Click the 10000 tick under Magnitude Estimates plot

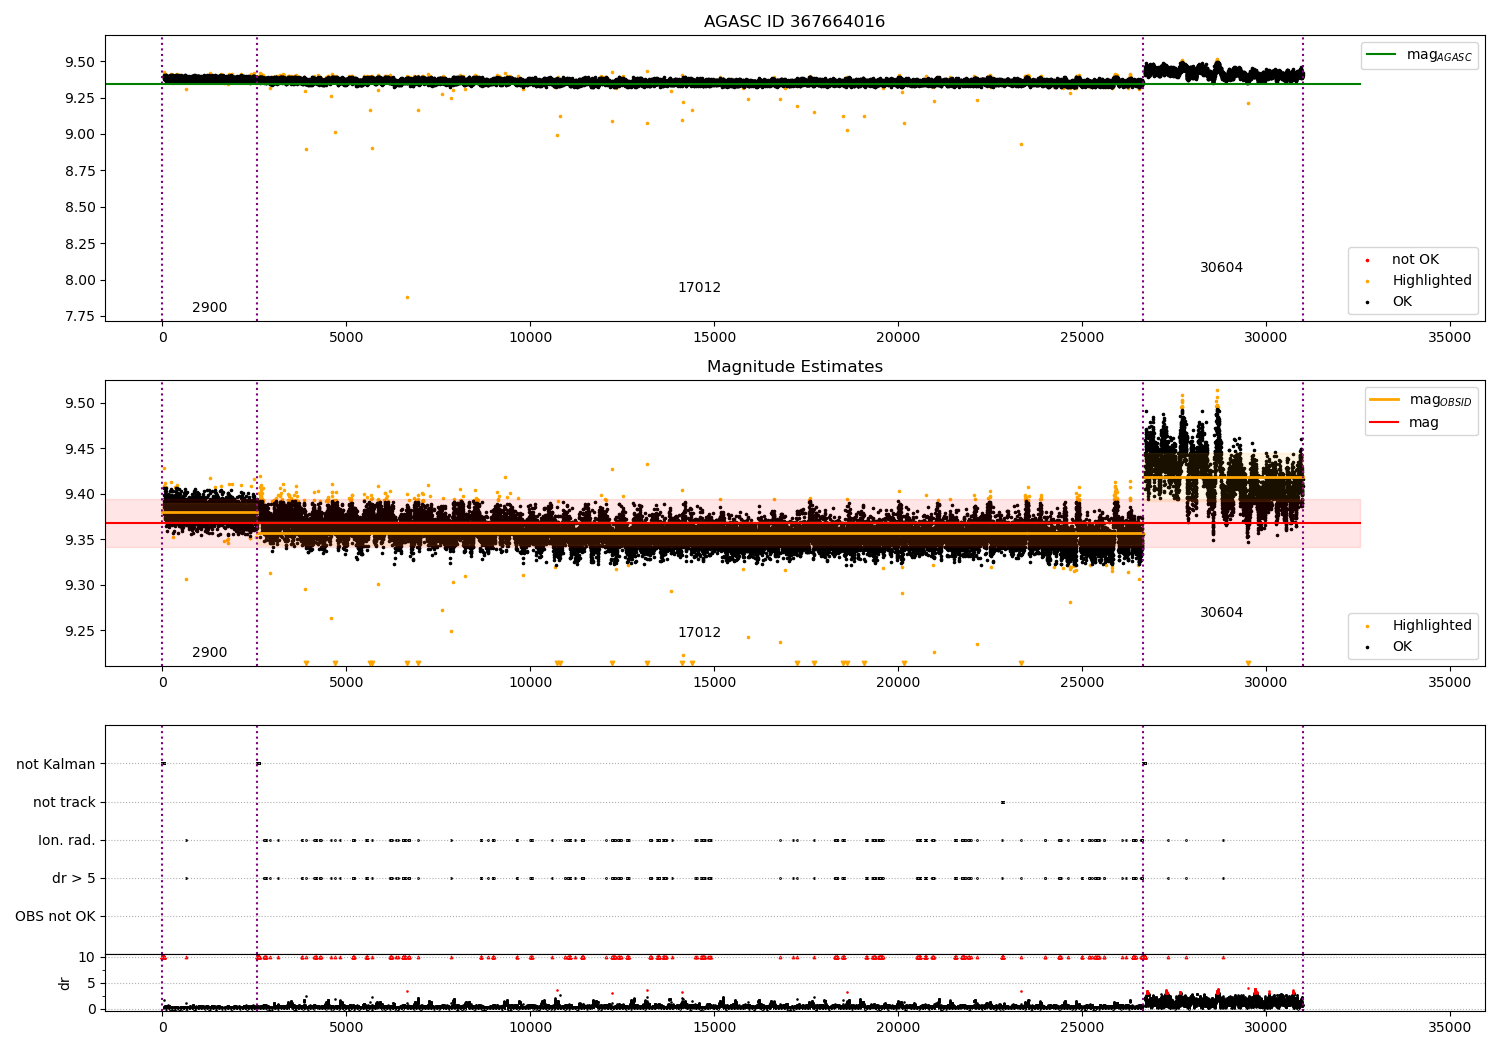[x=530, y=683]
